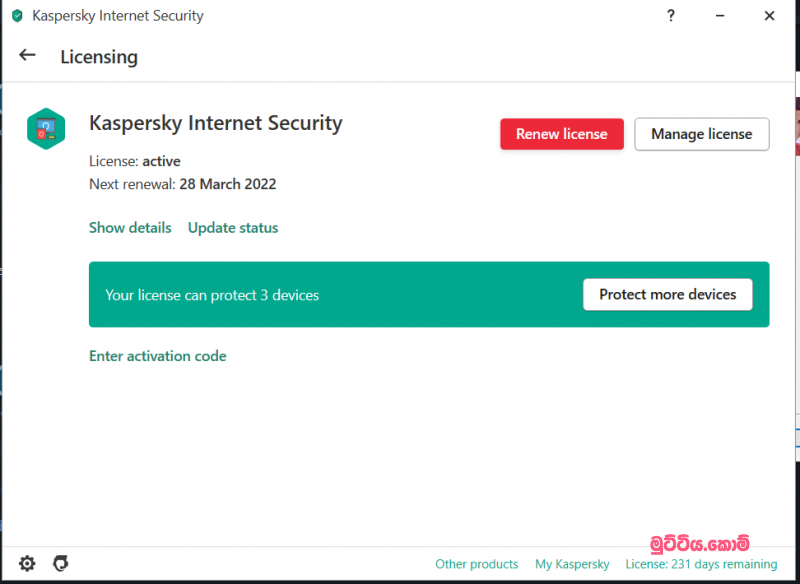
Task: Open the Manage license button
Action: pos(701,134)
